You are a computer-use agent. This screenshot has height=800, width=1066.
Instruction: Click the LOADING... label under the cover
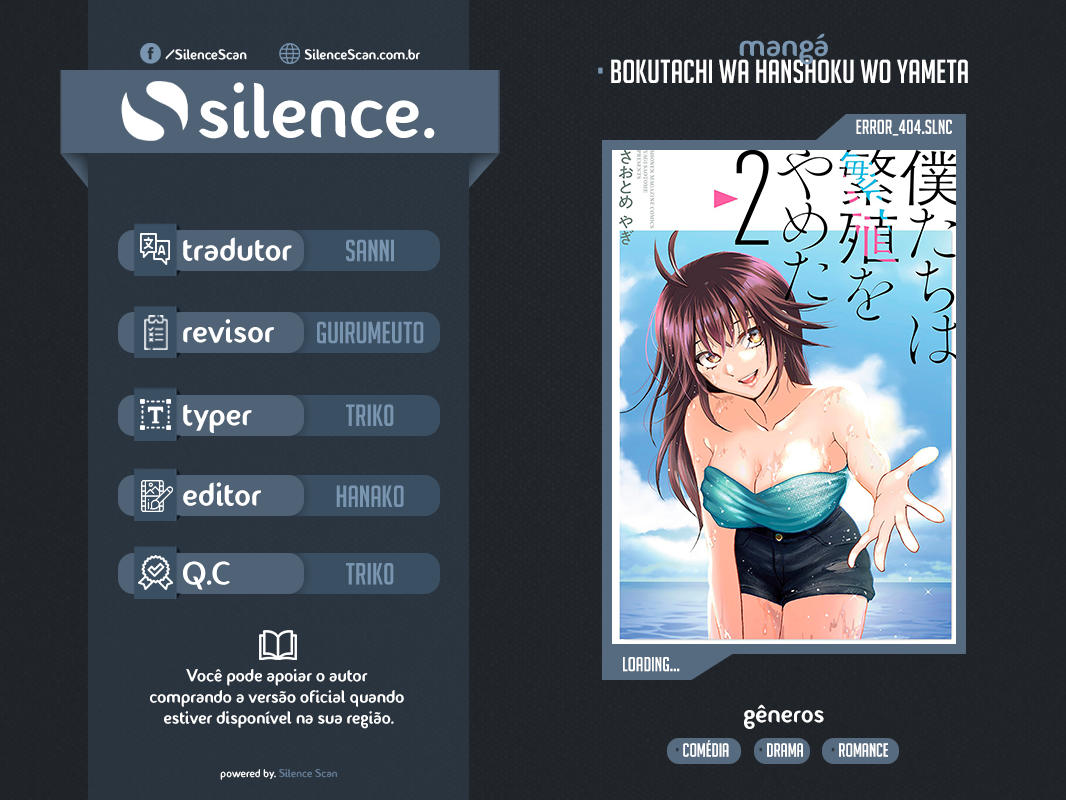point(651,664)
